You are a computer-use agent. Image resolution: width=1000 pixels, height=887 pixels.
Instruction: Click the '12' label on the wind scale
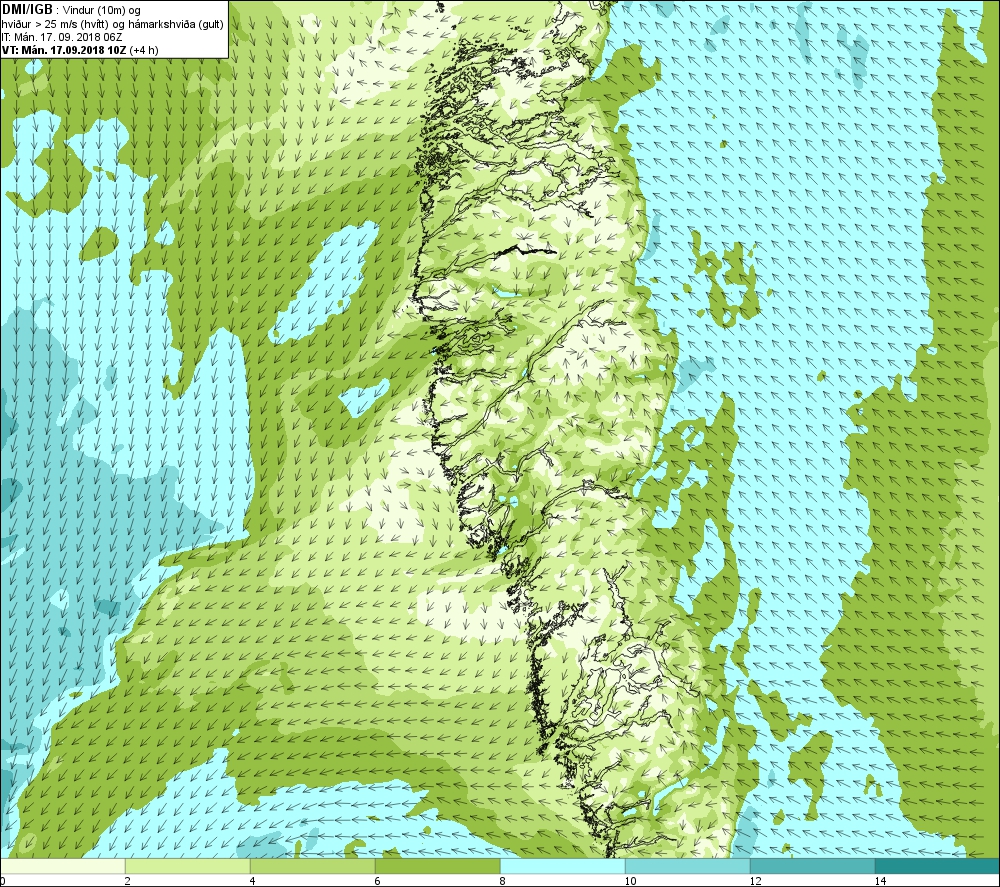754,881
